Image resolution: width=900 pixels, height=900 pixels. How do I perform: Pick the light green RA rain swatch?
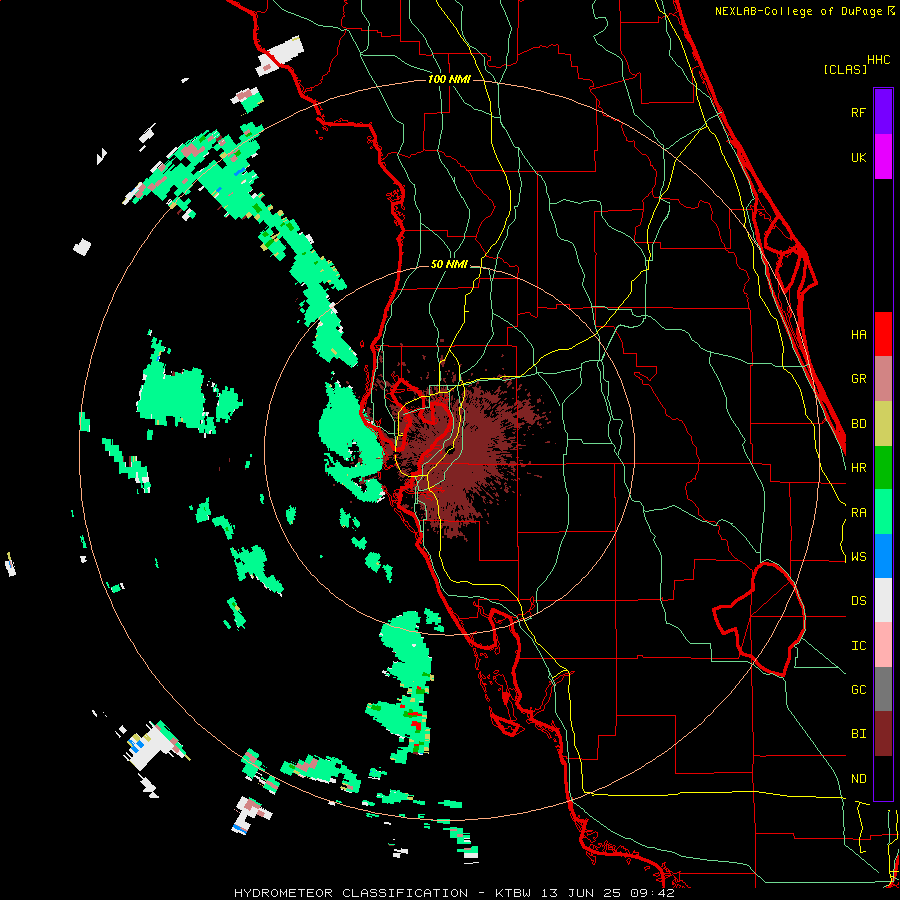point(883,512)
